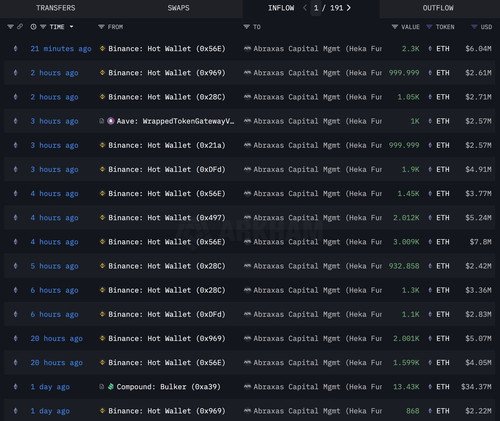Open Abraxas Capital Mgmt in the $2.22M row

point(318,411)
